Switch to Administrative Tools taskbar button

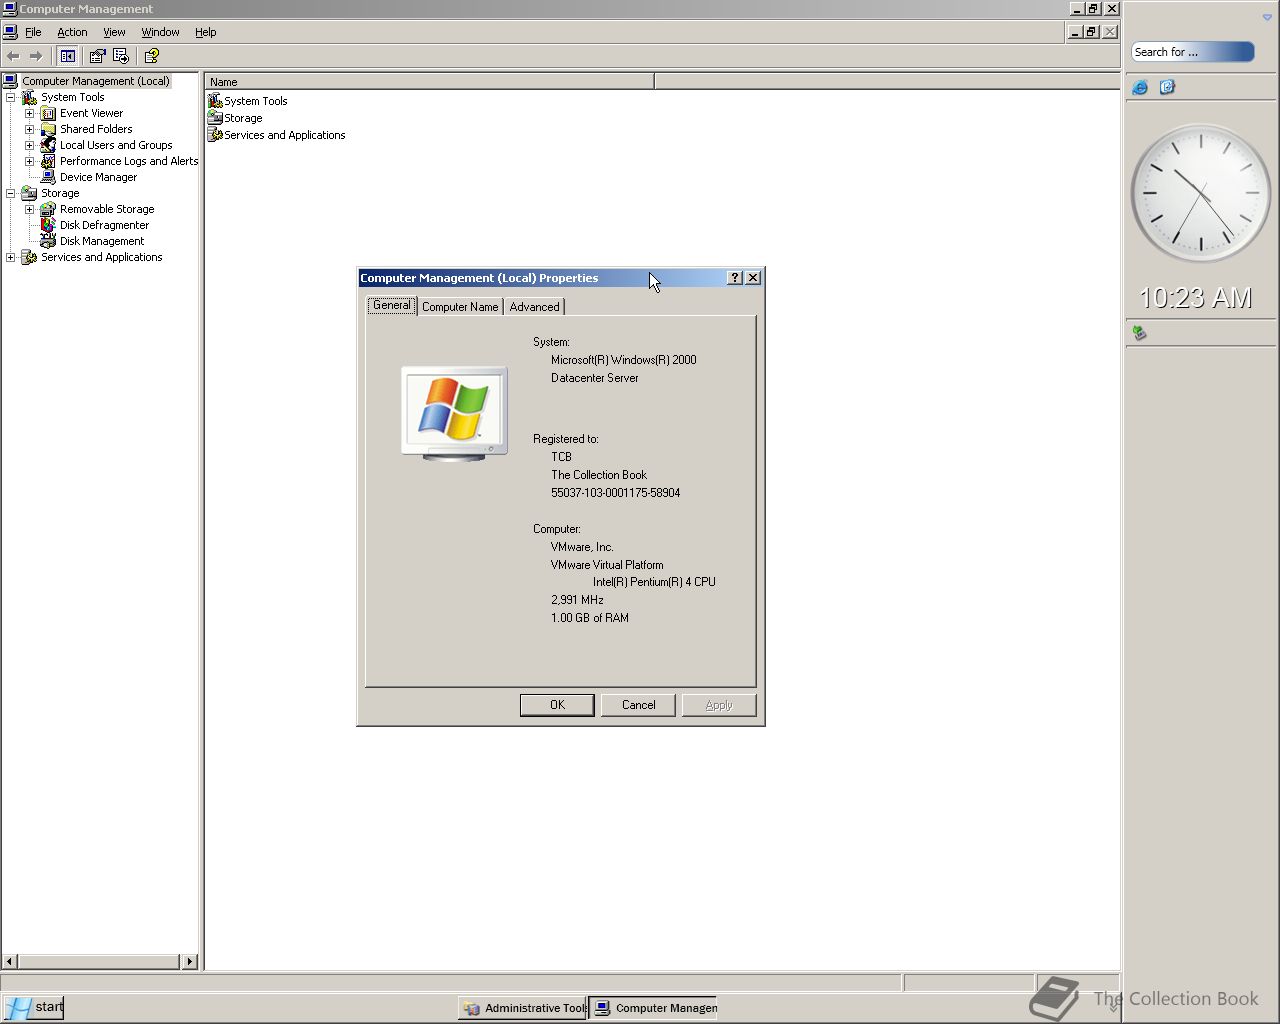click(523, 1008)
